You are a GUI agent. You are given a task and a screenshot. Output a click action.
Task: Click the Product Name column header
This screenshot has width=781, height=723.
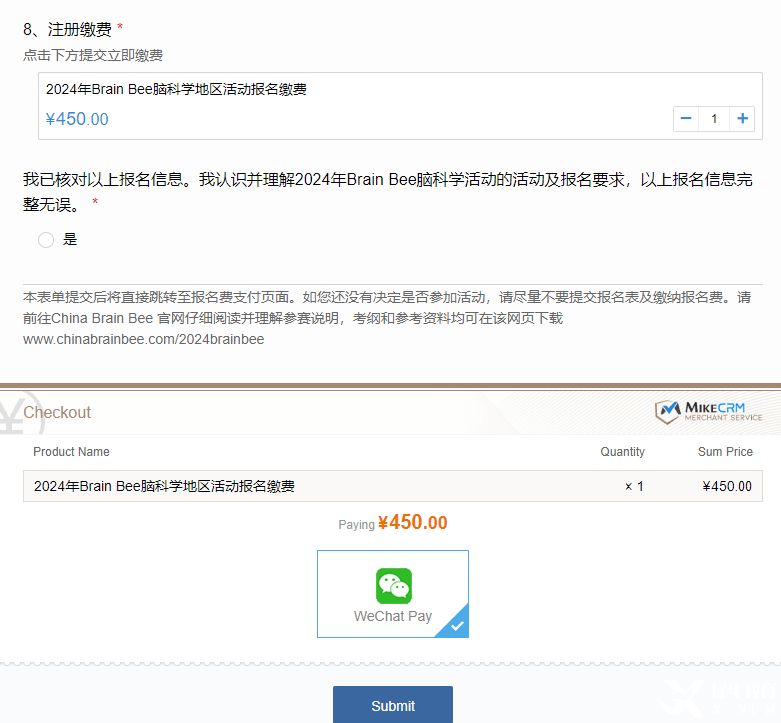(x=71, y=452)
